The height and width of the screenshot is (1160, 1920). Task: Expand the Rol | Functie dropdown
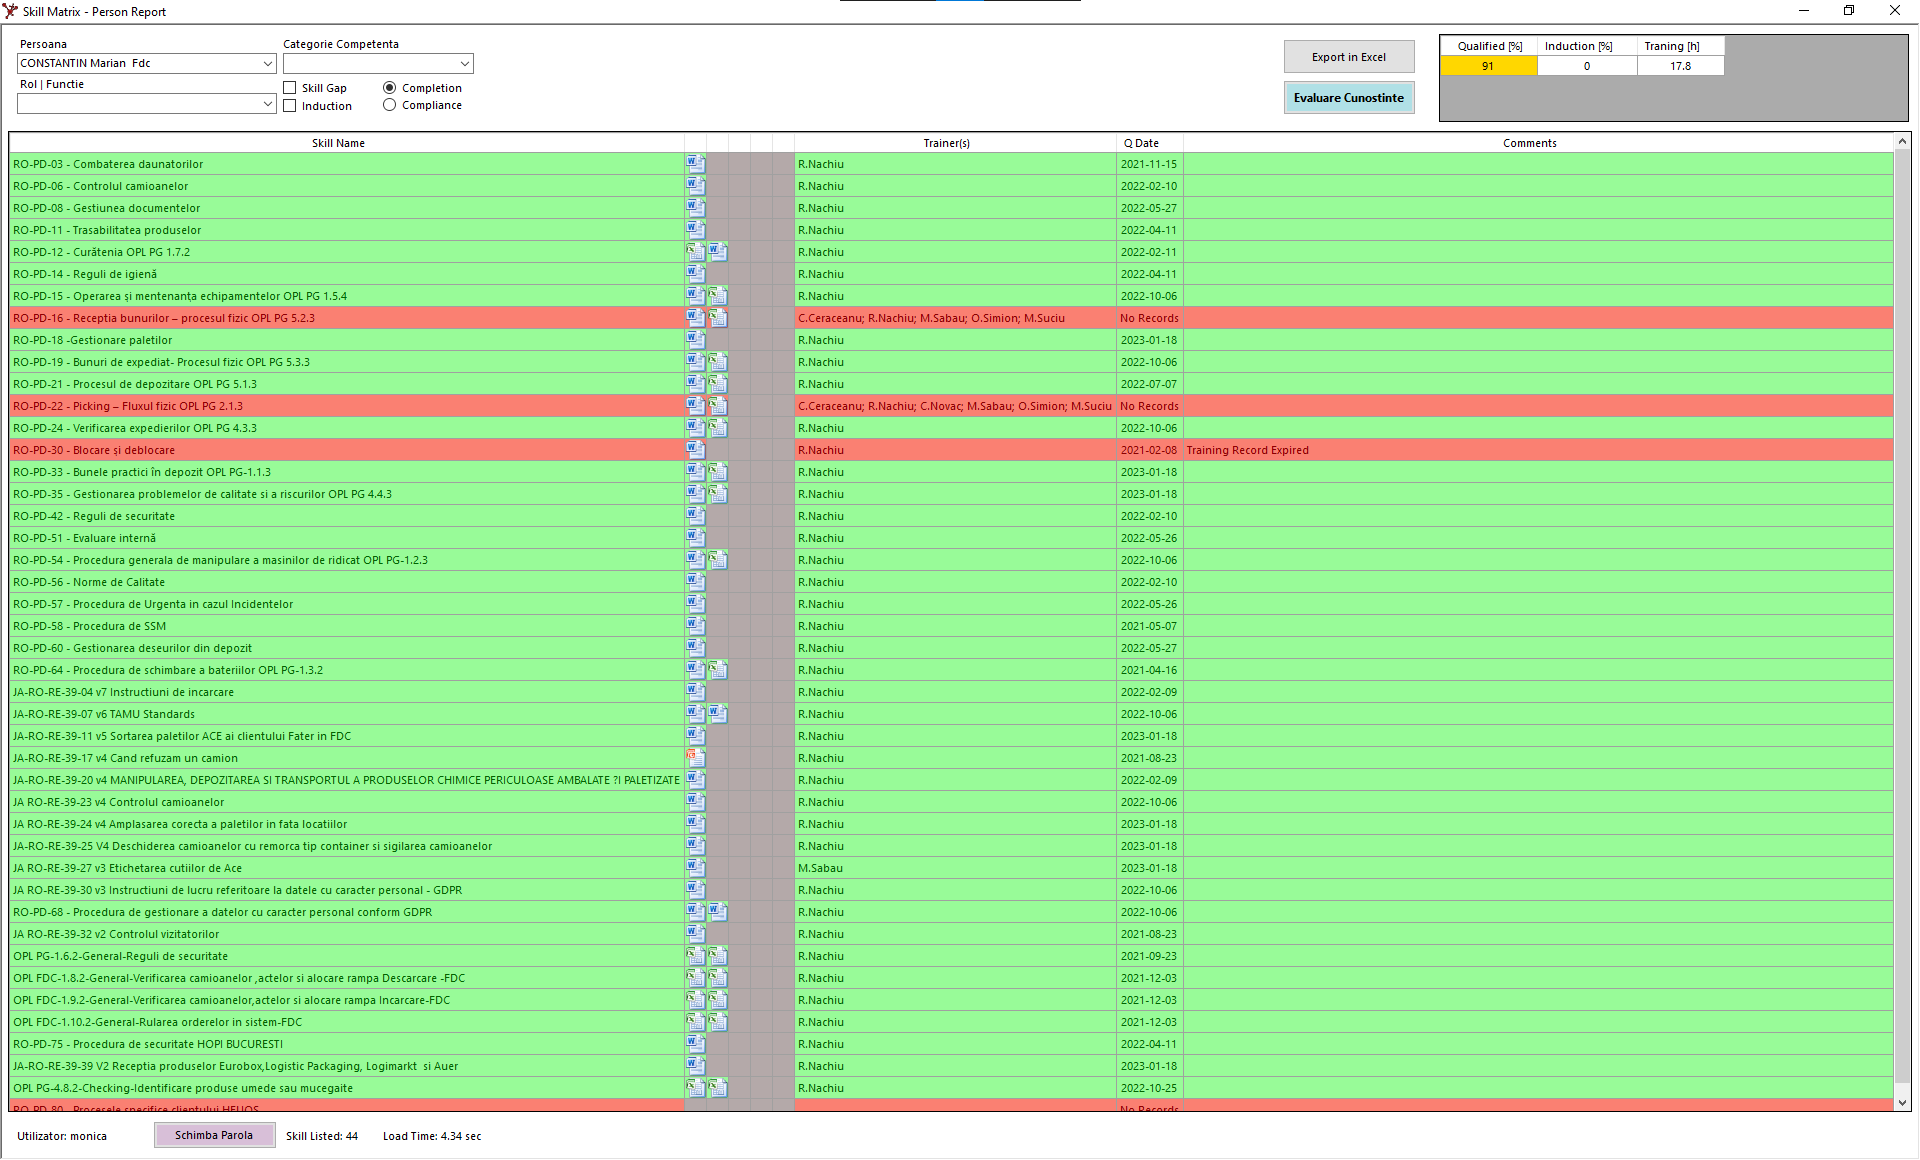coord(267,104)
